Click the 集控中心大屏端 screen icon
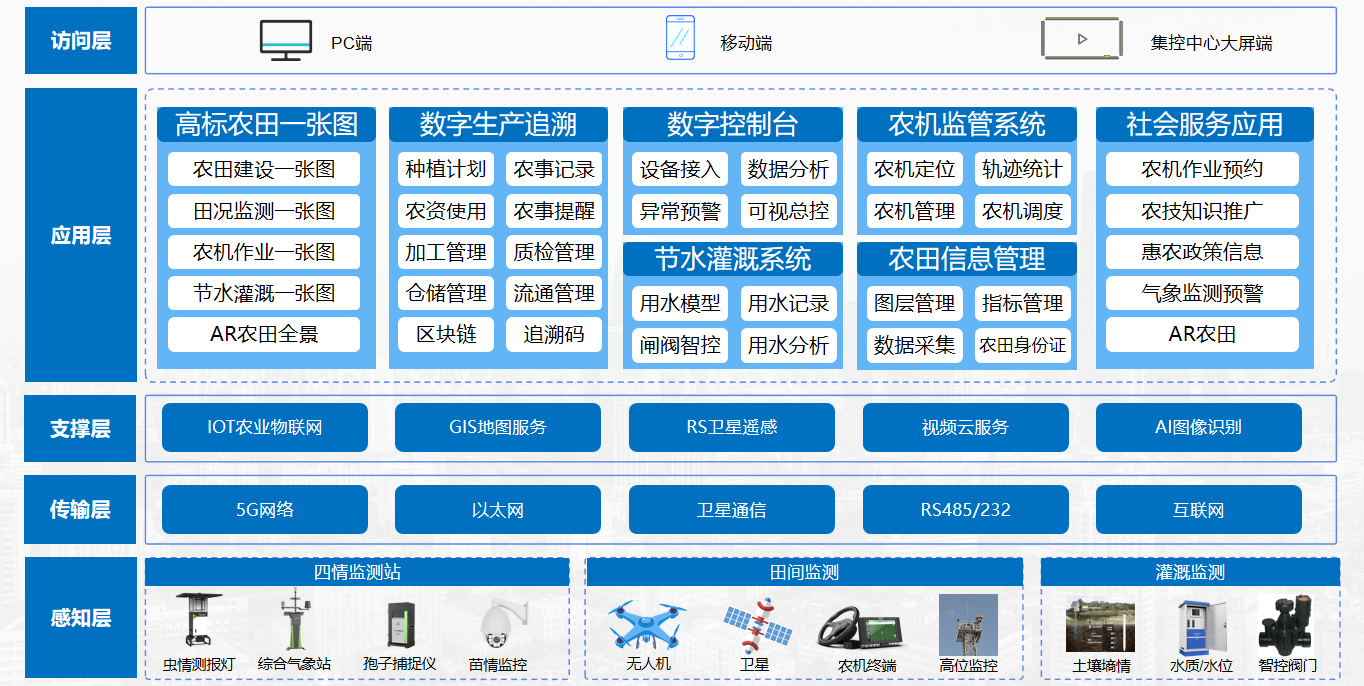This screenshot has height=686, width=1364. [1081, 39]
